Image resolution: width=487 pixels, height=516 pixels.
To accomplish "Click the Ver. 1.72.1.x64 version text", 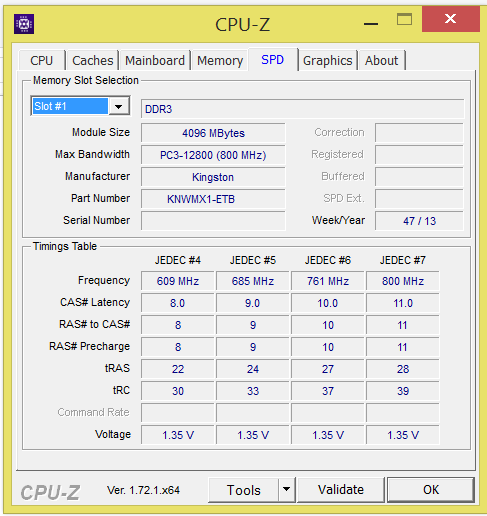I will (143, 490).
